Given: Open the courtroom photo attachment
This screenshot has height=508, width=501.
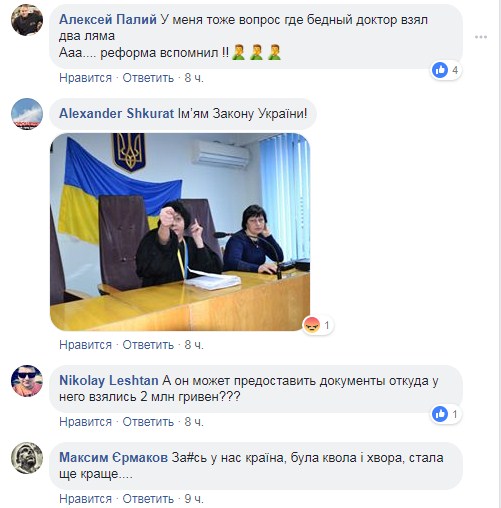Looking at the screenshot, I should point(180,232).
